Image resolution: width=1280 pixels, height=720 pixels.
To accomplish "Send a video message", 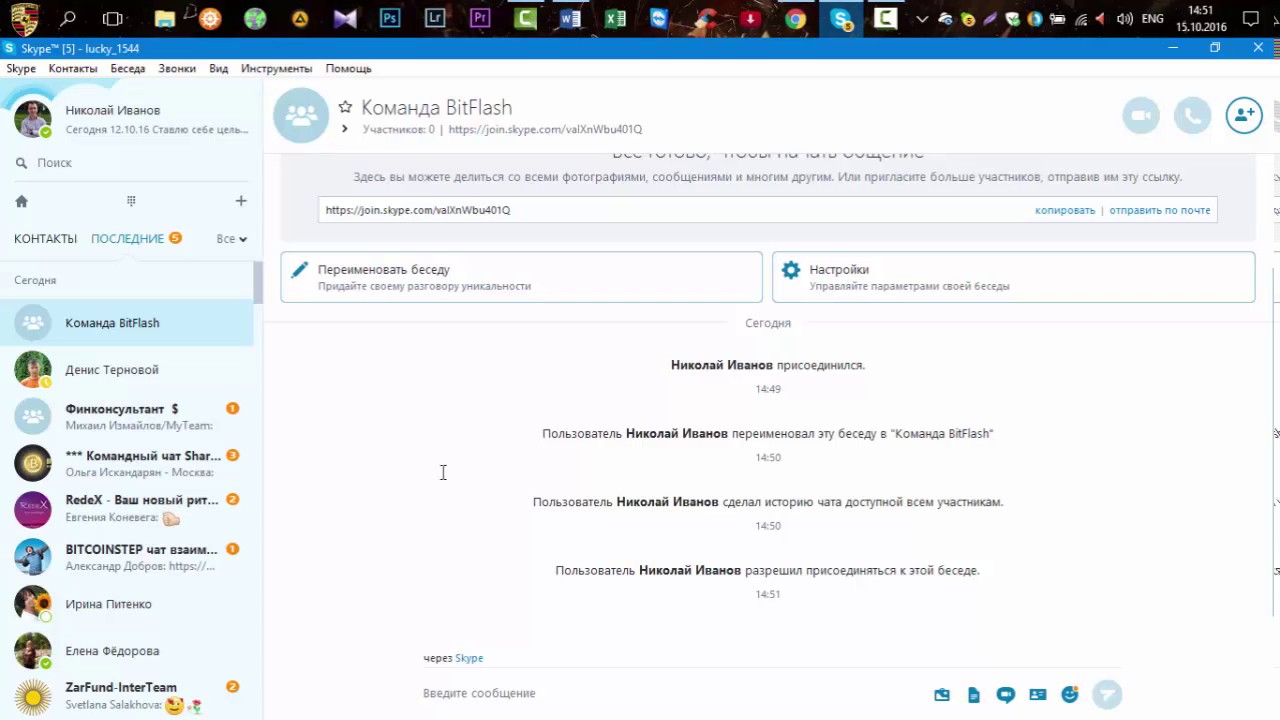I will coord(1006,695).
